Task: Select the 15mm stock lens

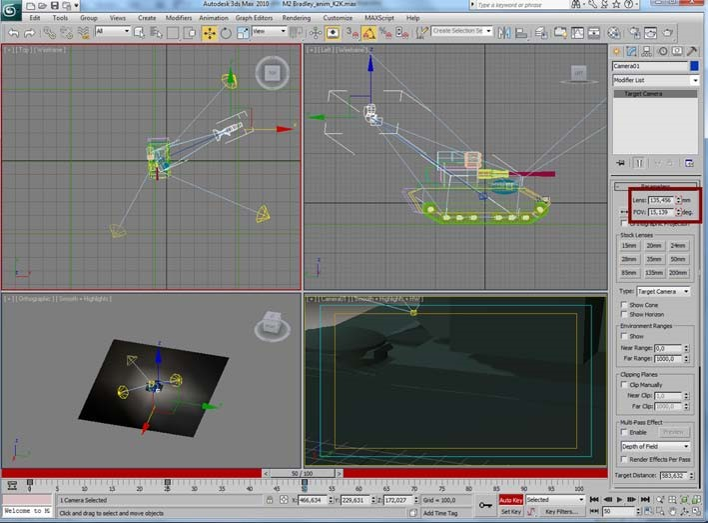Action: [629, 246]
